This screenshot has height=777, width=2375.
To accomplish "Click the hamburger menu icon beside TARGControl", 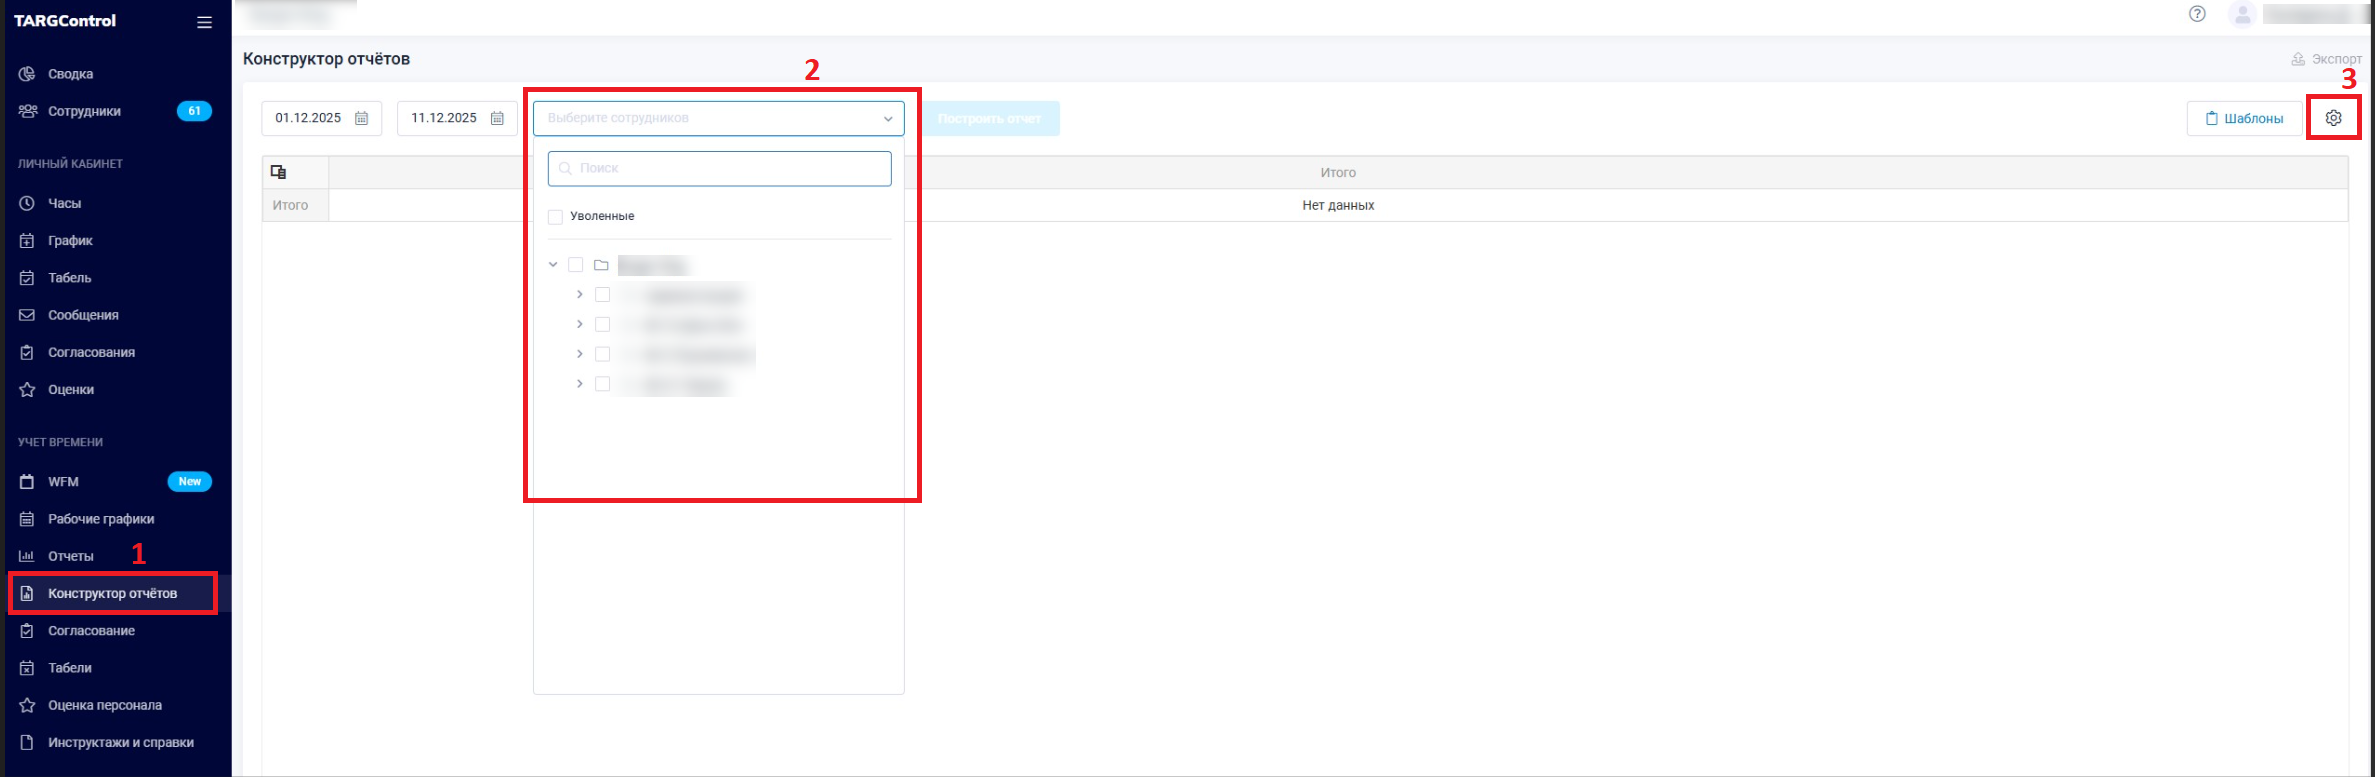I will pyautogui.click(x=204, y=22).
